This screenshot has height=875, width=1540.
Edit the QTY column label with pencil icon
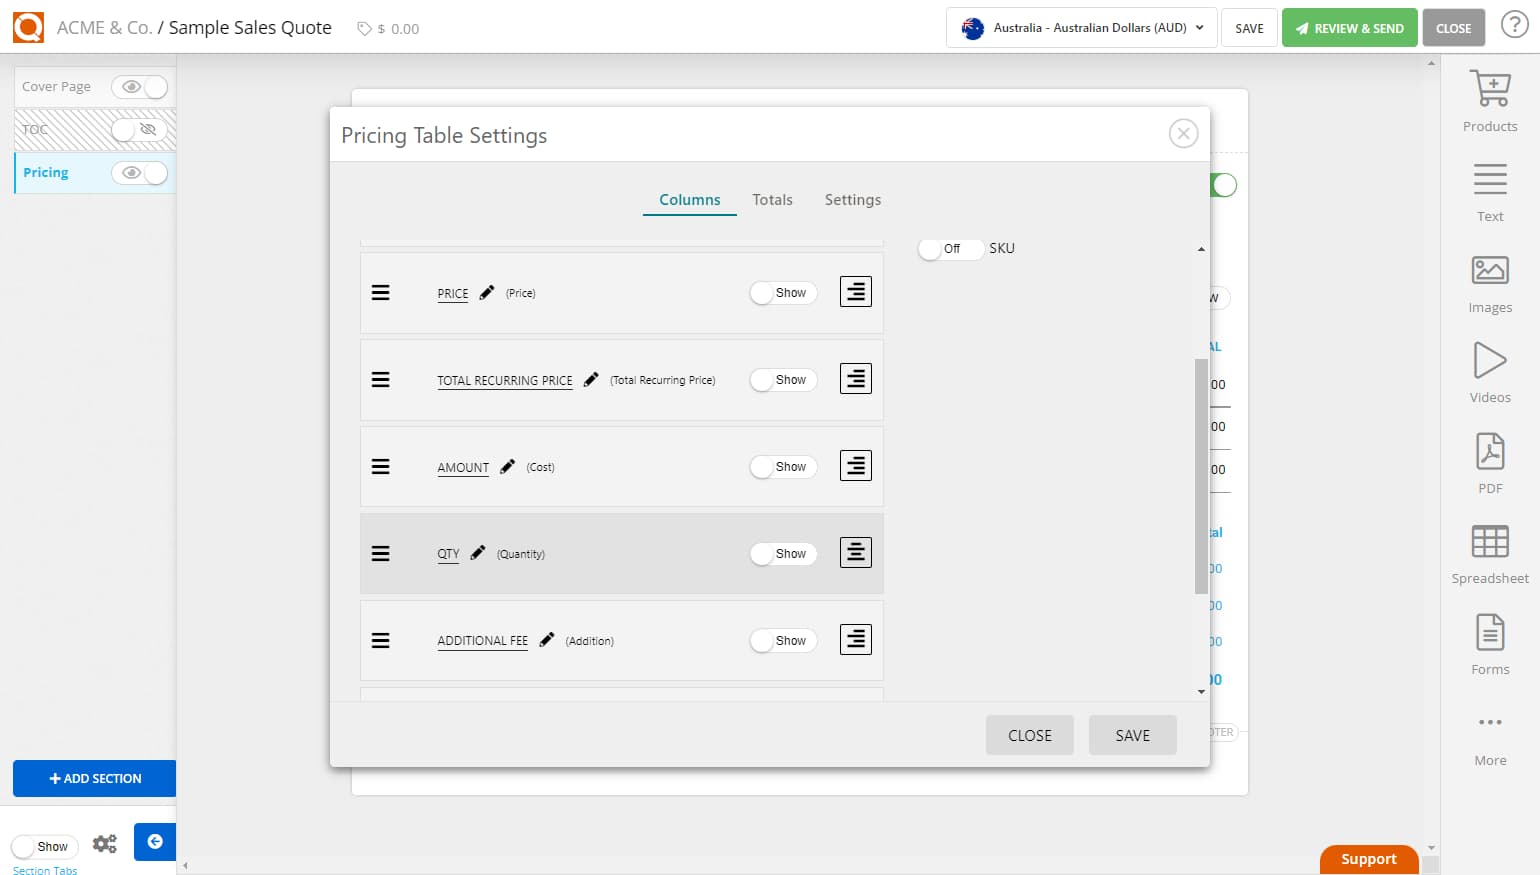click(478, 551)
